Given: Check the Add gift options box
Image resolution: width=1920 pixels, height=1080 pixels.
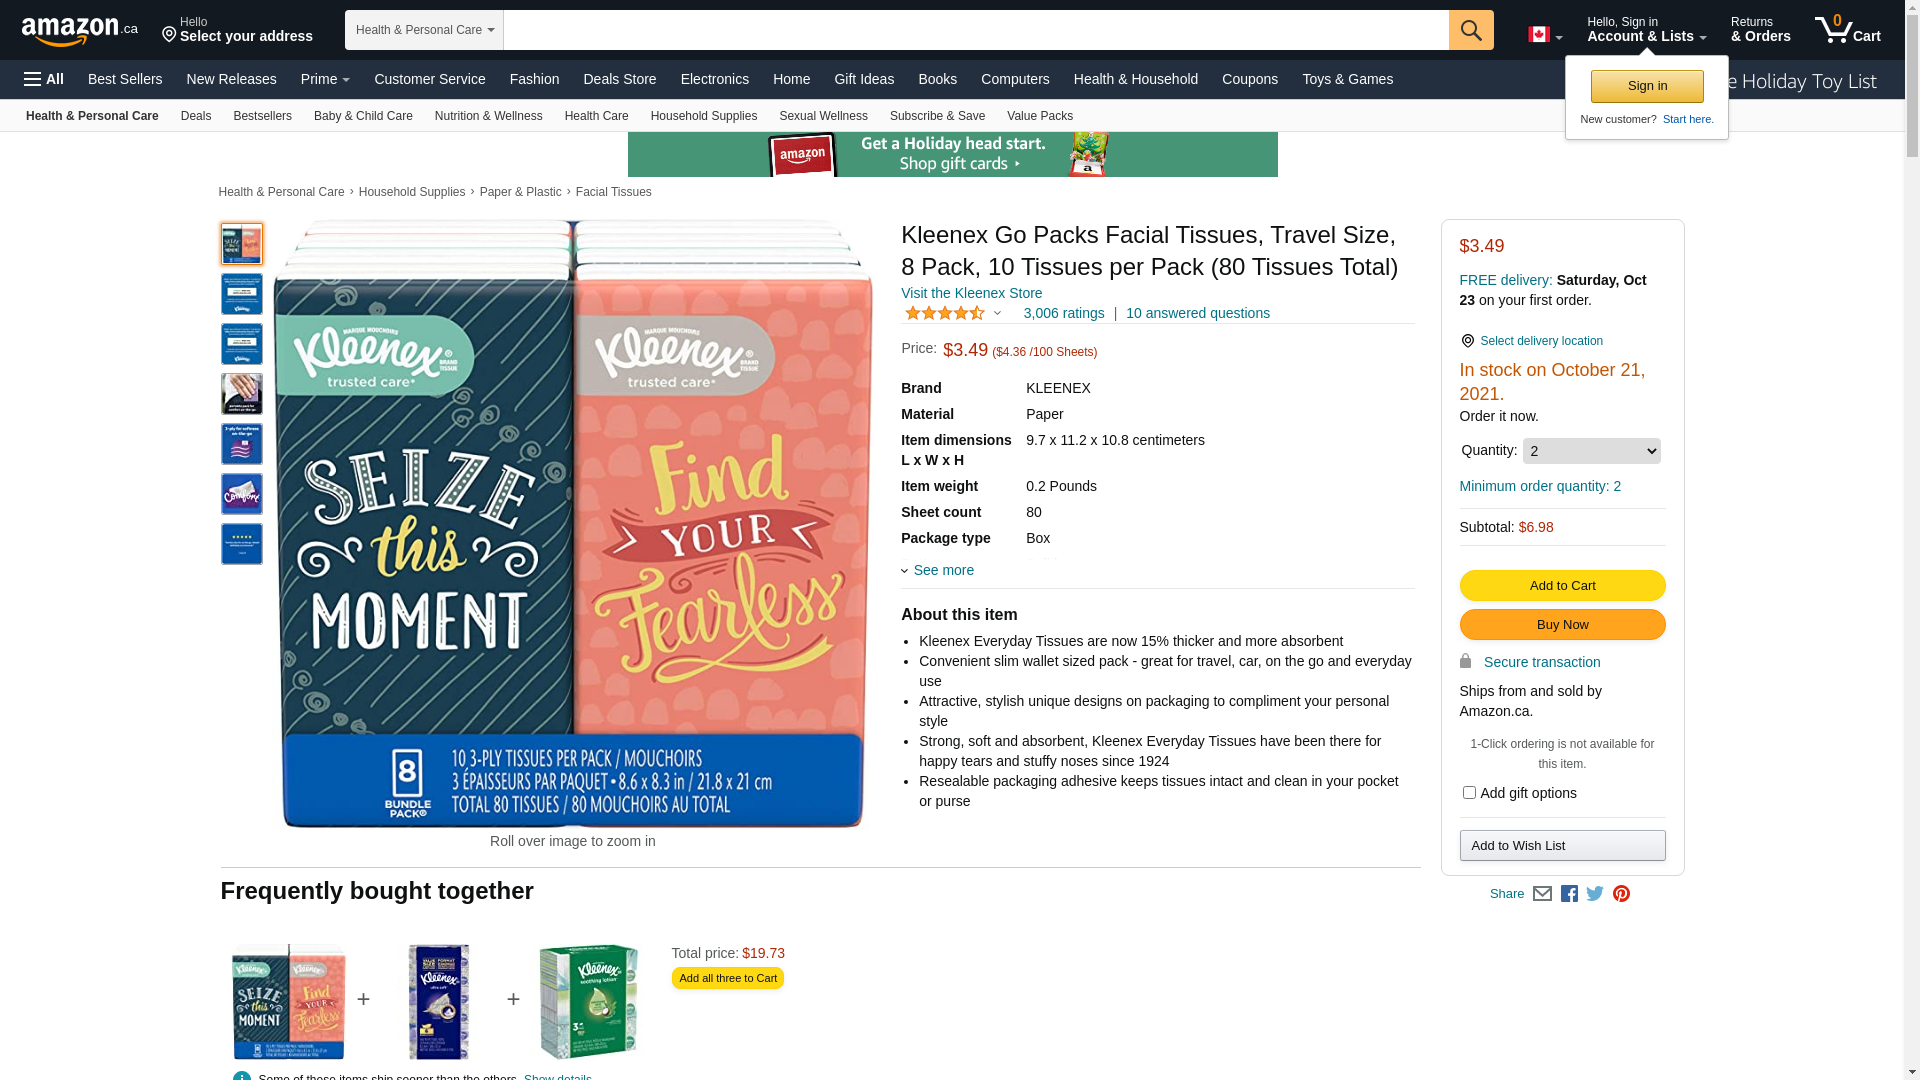Looking at the screenshot, I should 1469,793.
